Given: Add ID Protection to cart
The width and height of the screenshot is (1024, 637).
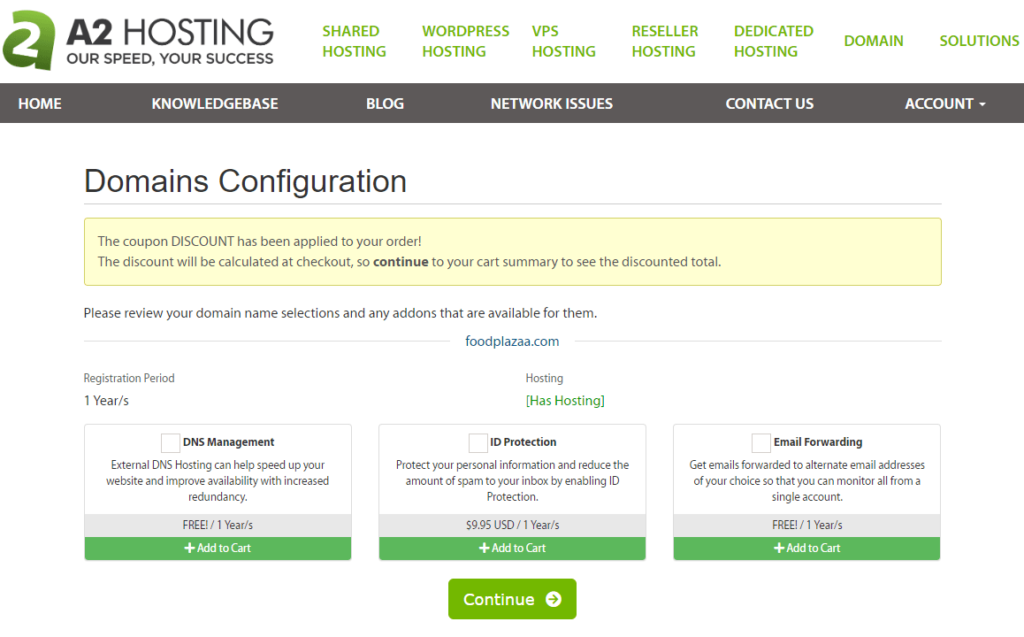Looking at the screenshot, I should 512,548.
